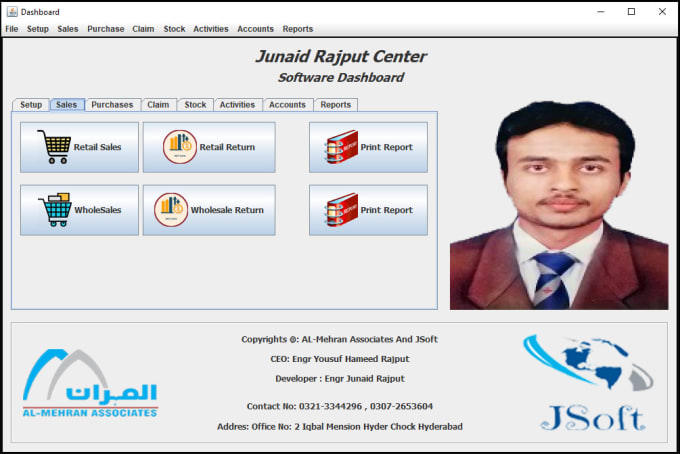The image size is (680, 454).
Task: Click the Retail Return circular icon
Action: (x=180, y=147)
